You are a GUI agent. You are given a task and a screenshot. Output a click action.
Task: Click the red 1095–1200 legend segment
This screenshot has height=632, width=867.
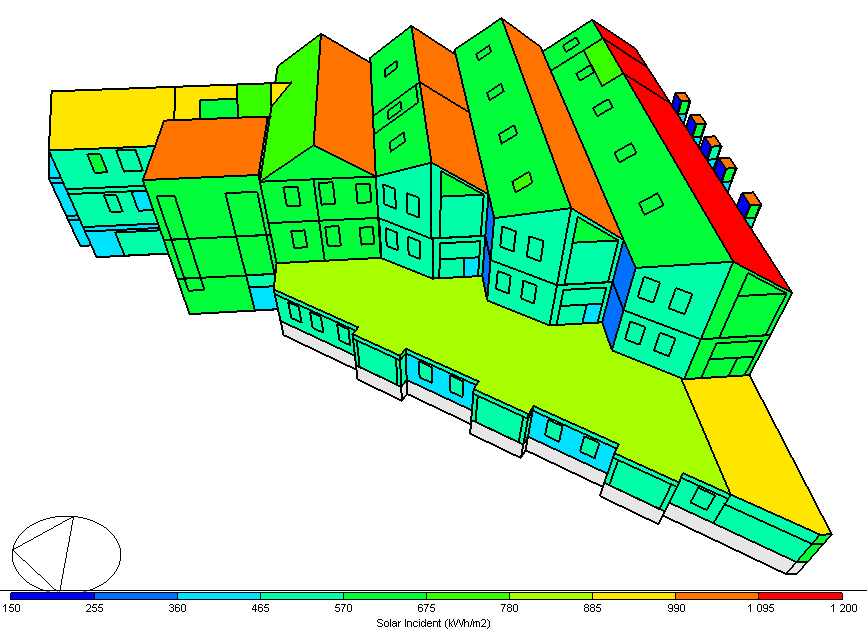pos(799,596)
